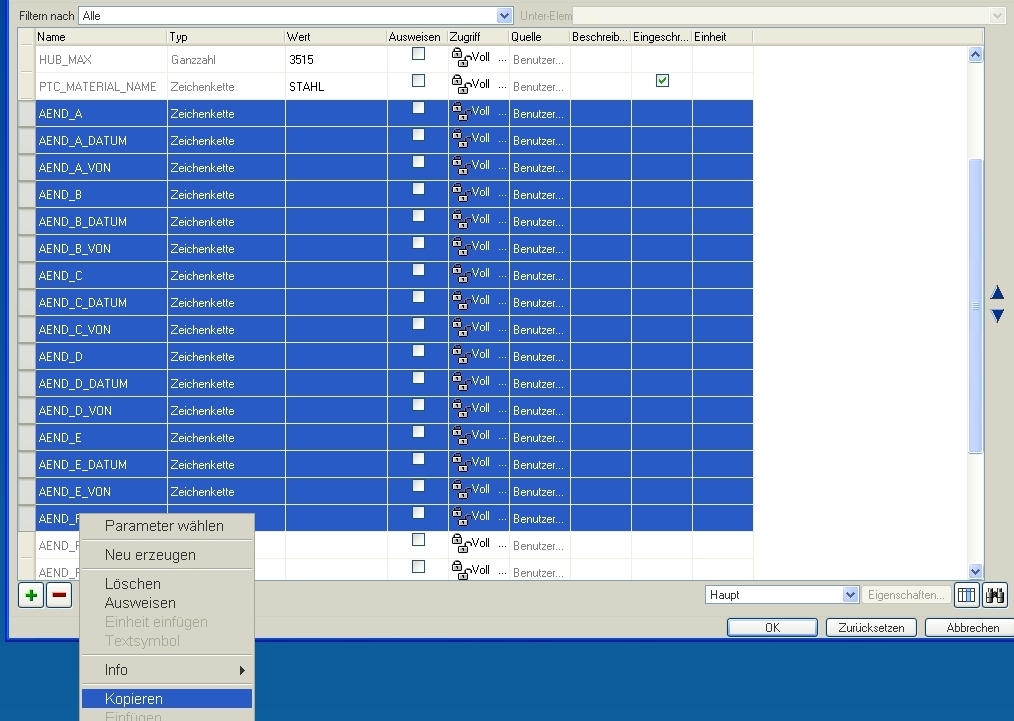Open the Haupt dropdown list
The image size is (1014, 721).
850,595
